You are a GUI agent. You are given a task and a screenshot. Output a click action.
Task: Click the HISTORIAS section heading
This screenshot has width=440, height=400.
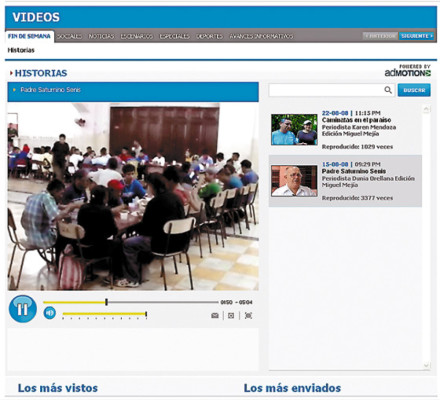point(41,73)
